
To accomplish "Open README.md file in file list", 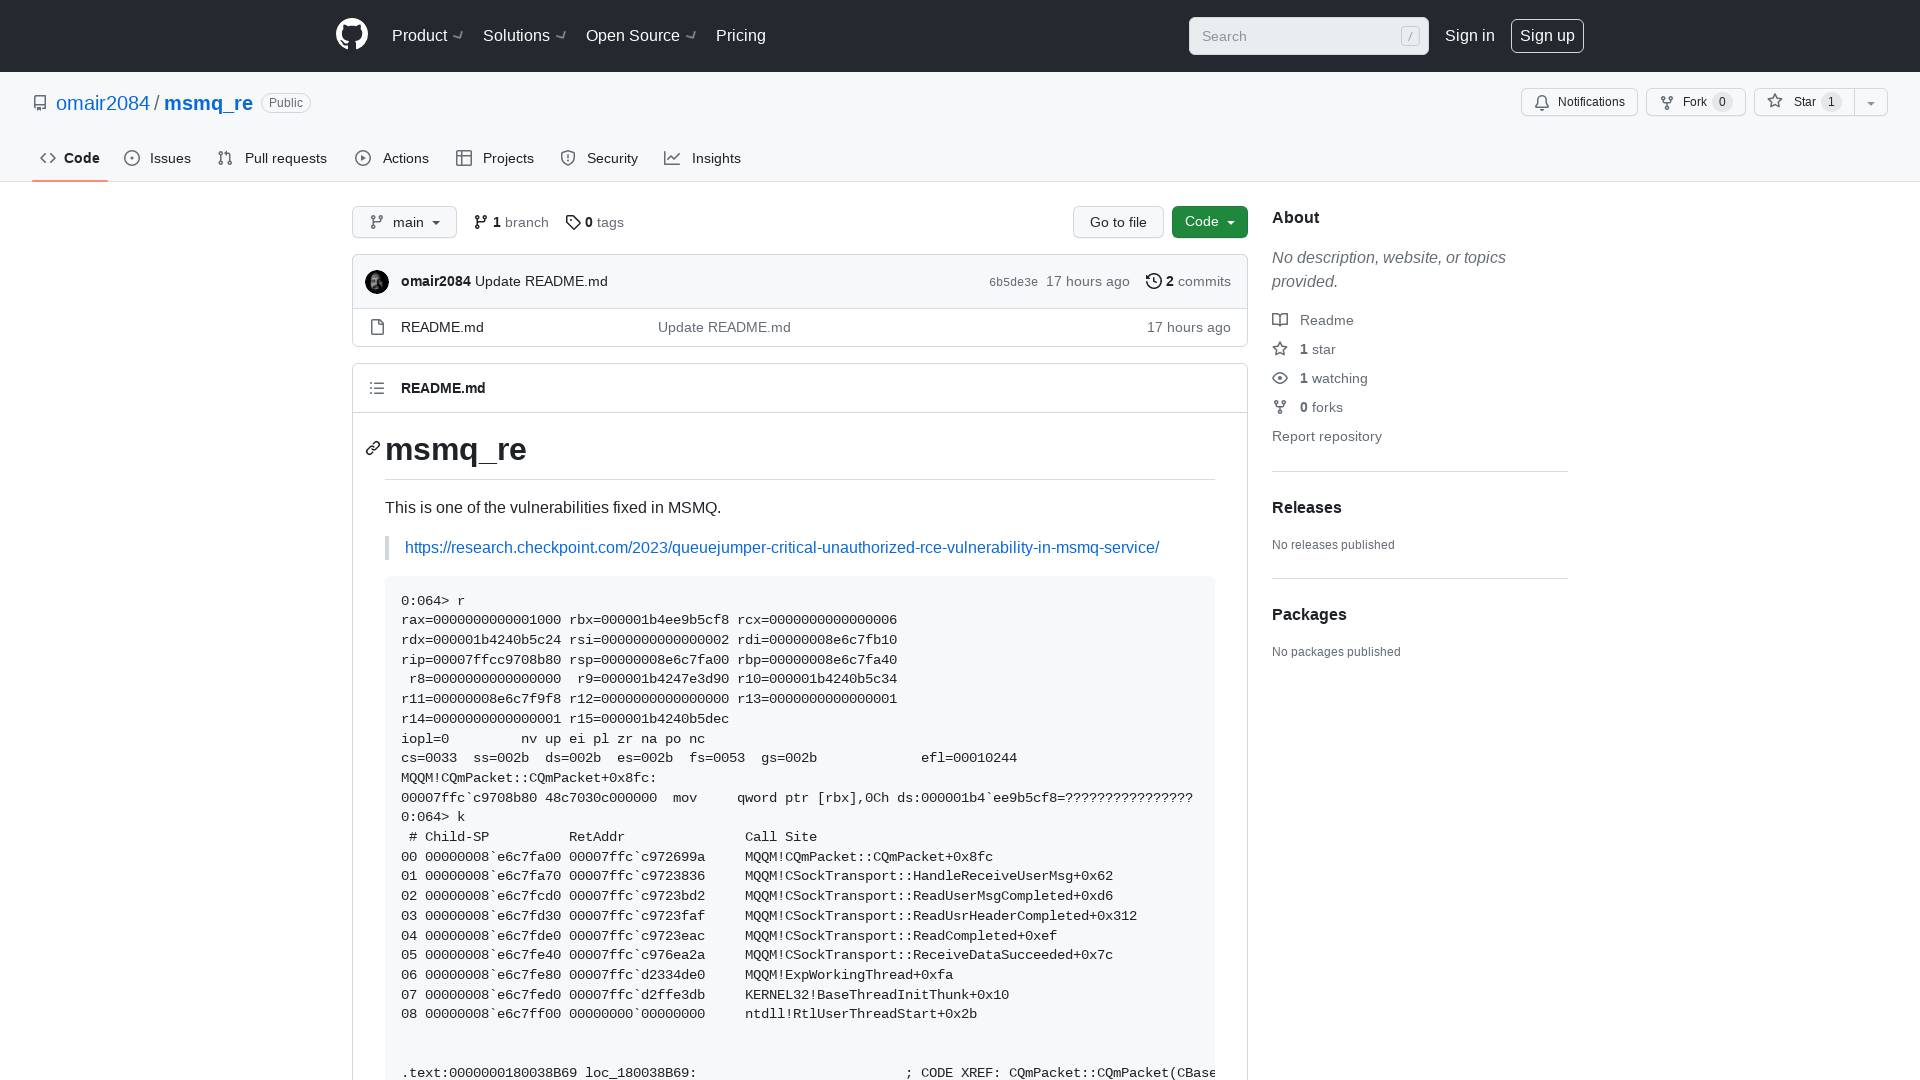I will 442,327.
